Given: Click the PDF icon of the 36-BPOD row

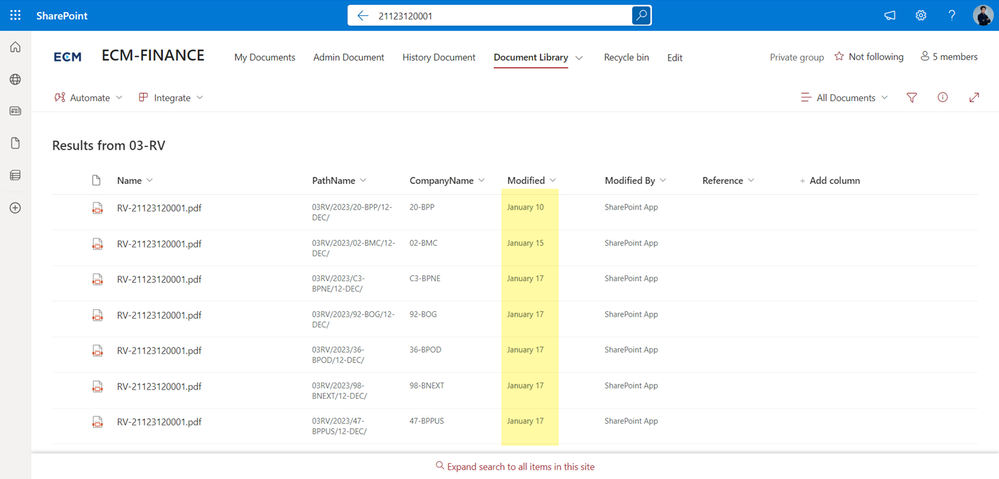Looking at the screenshot, I should [97, 350].
